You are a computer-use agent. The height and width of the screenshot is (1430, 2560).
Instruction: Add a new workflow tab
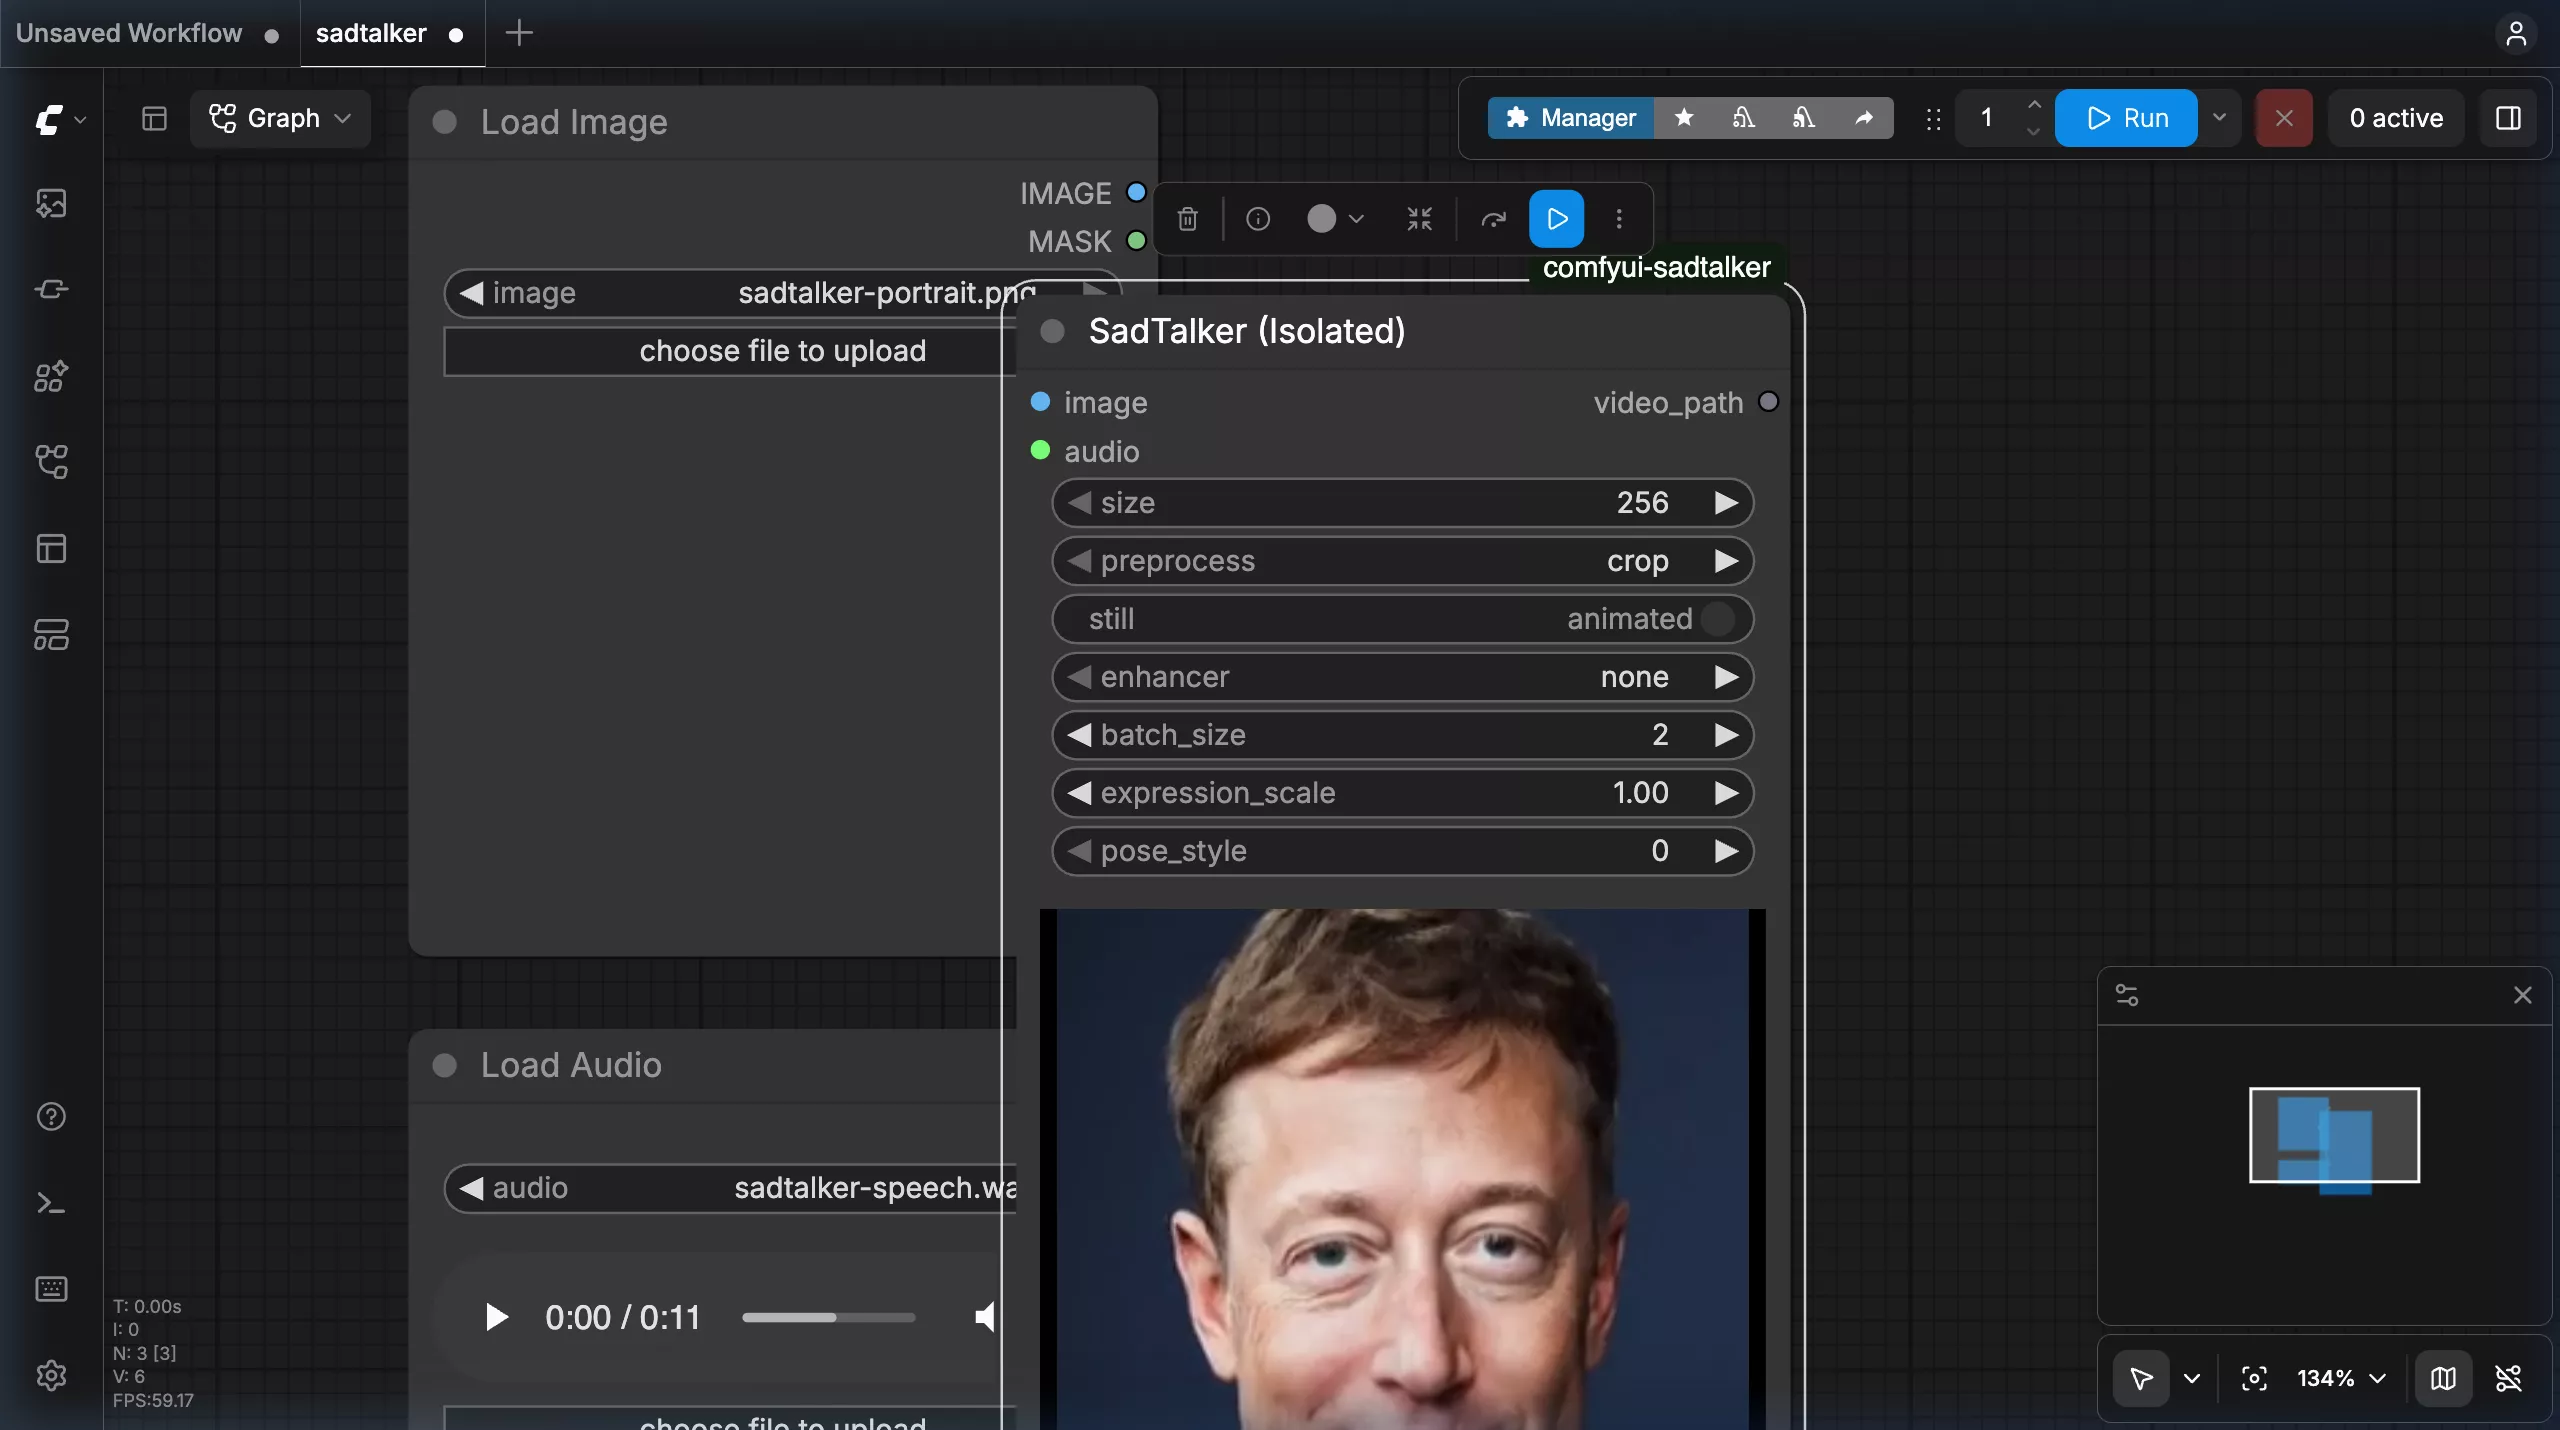pyautogui.click(x=519, y=33)
